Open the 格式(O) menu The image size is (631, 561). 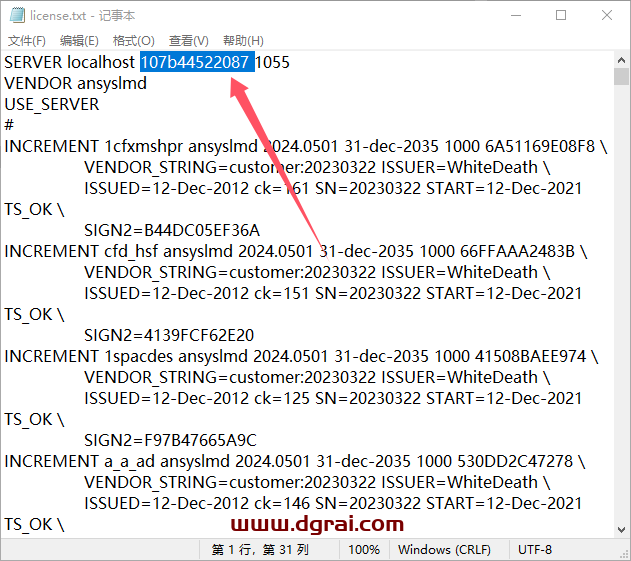click(x=134, y=41)
